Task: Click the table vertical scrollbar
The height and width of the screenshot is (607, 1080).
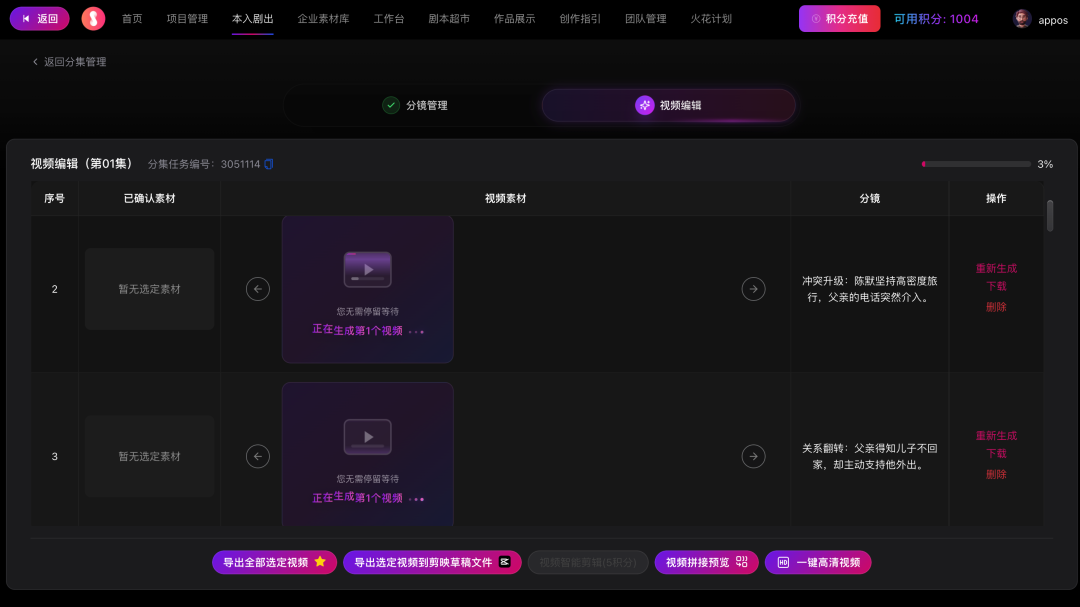Action: point(1050,216)
